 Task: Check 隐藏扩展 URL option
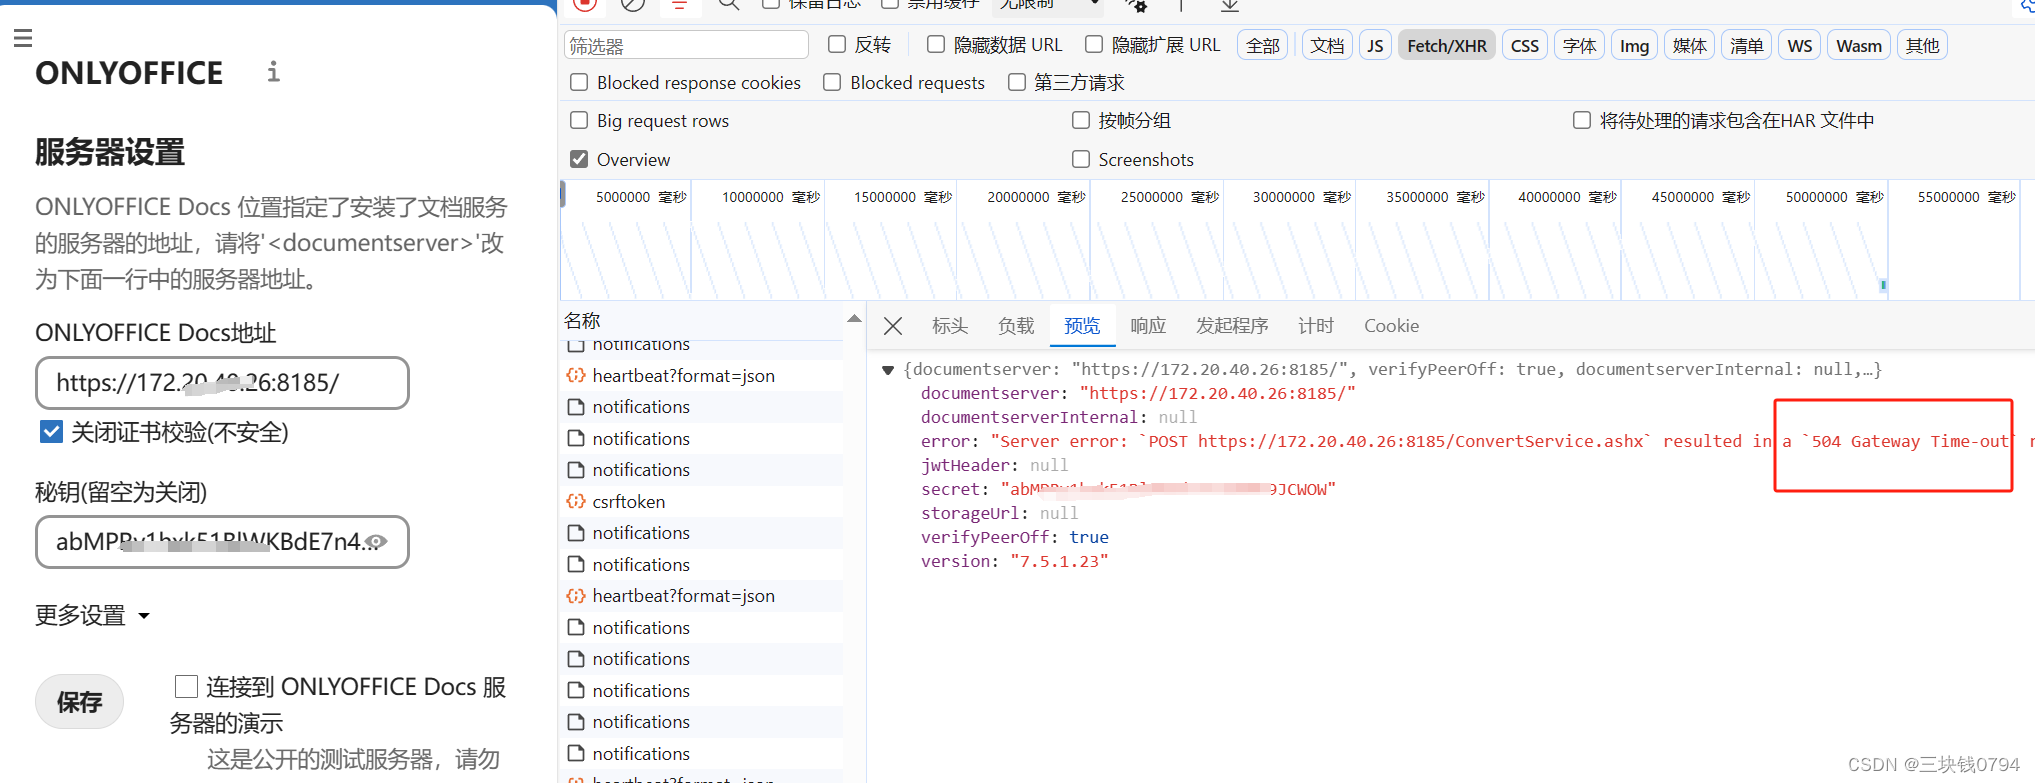[1094, 44]
